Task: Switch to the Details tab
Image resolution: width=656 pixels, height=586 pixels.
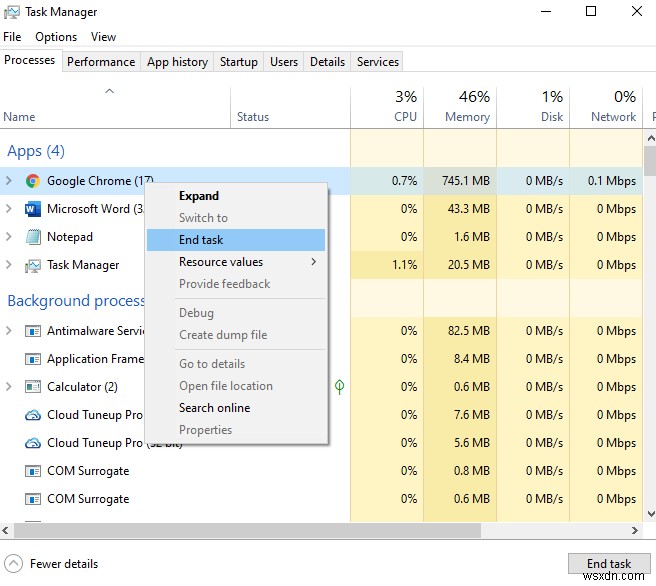Action: click(328, 62)
